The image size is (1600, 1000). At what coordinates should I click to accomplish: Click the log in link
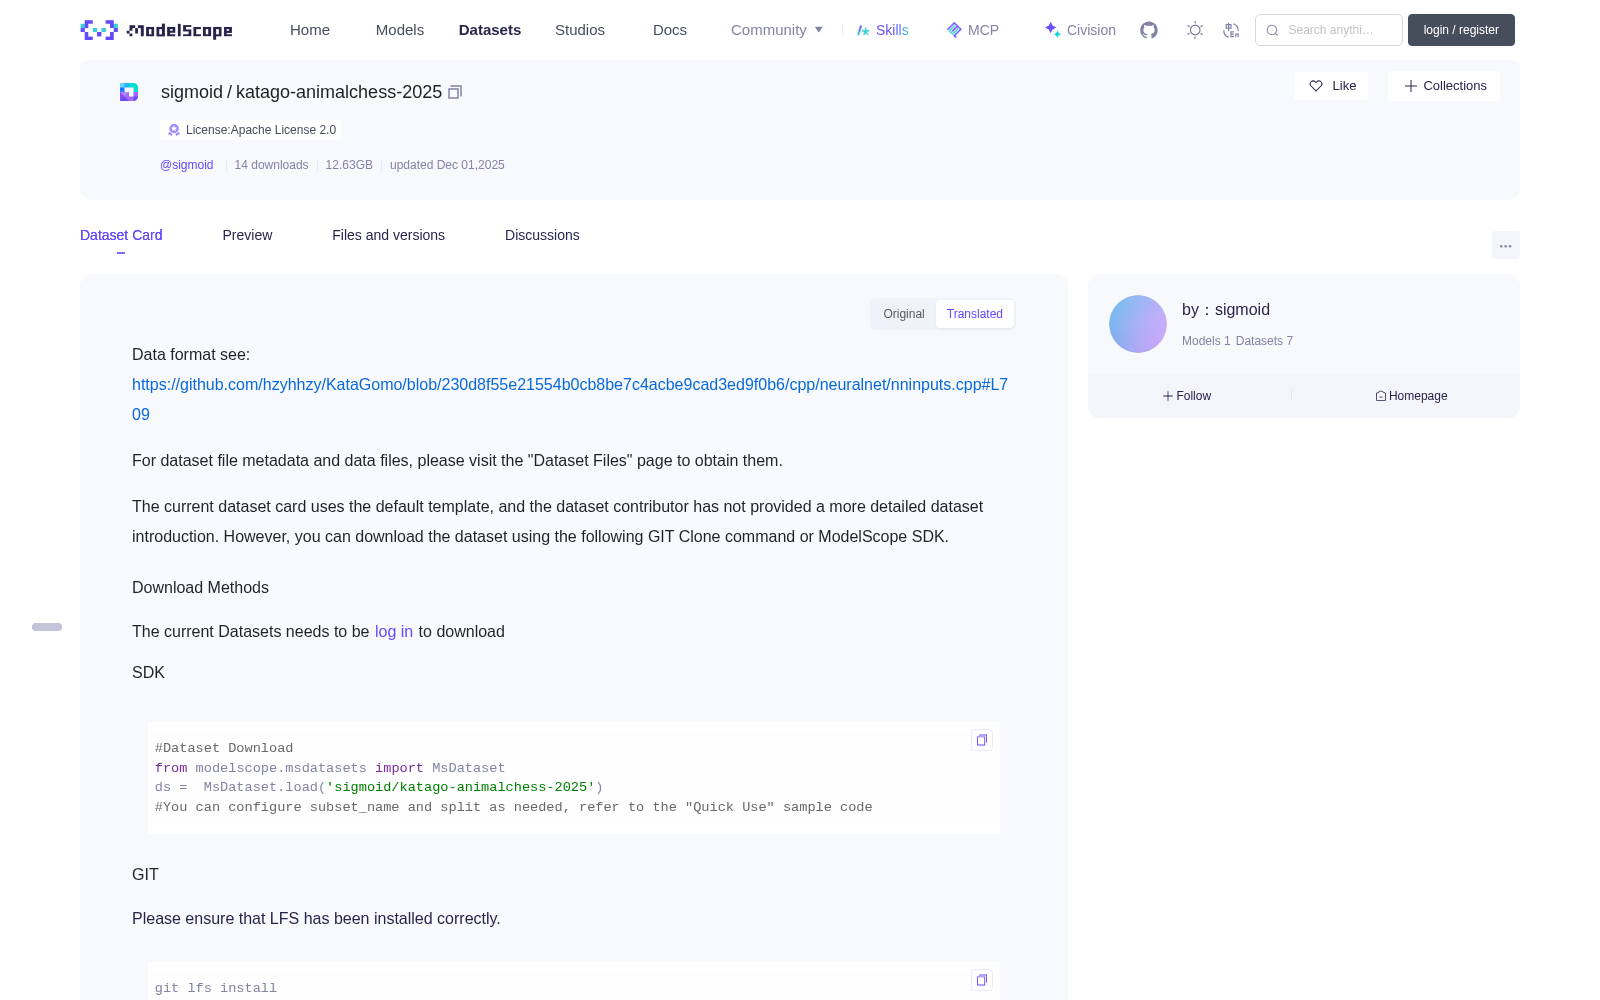394,632
